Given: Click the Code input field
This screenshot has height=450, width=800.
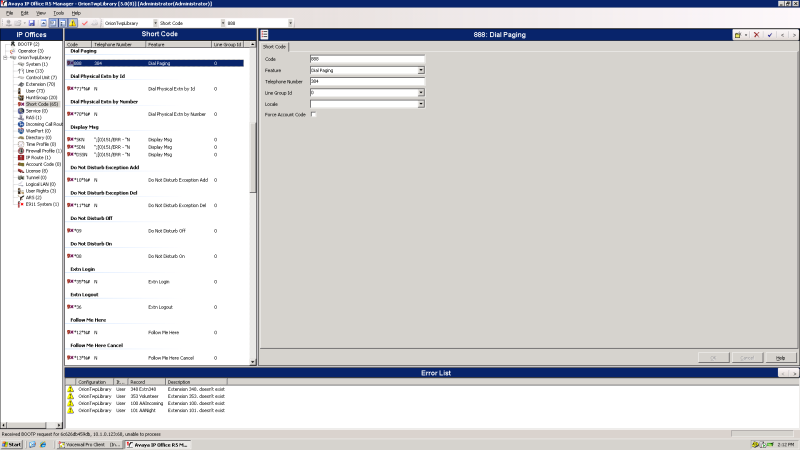Looking at the screenshot, I should (367, 59).
